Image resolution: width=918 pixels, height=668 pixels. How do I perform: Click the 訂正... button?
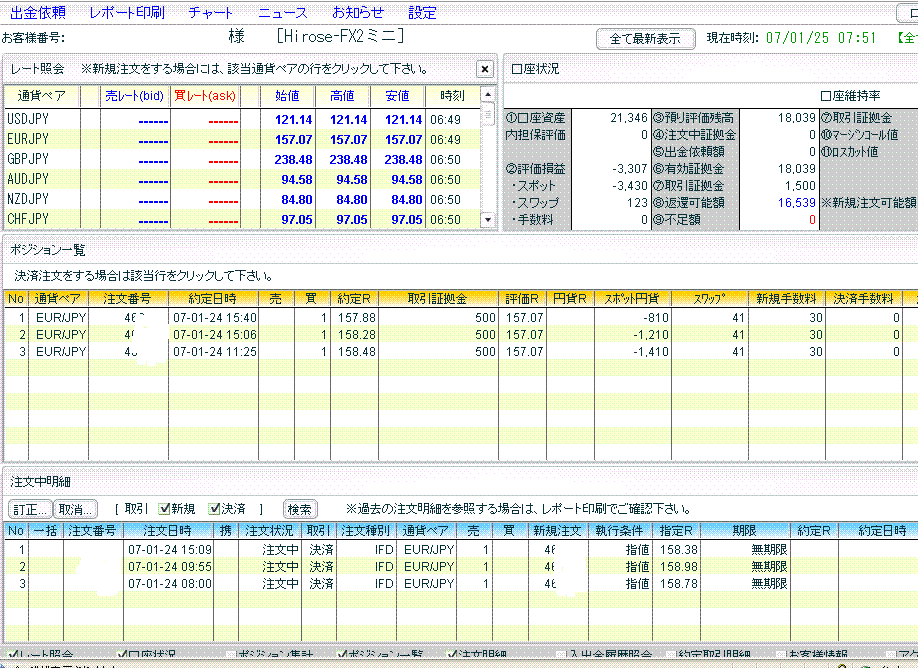(30, 509)
